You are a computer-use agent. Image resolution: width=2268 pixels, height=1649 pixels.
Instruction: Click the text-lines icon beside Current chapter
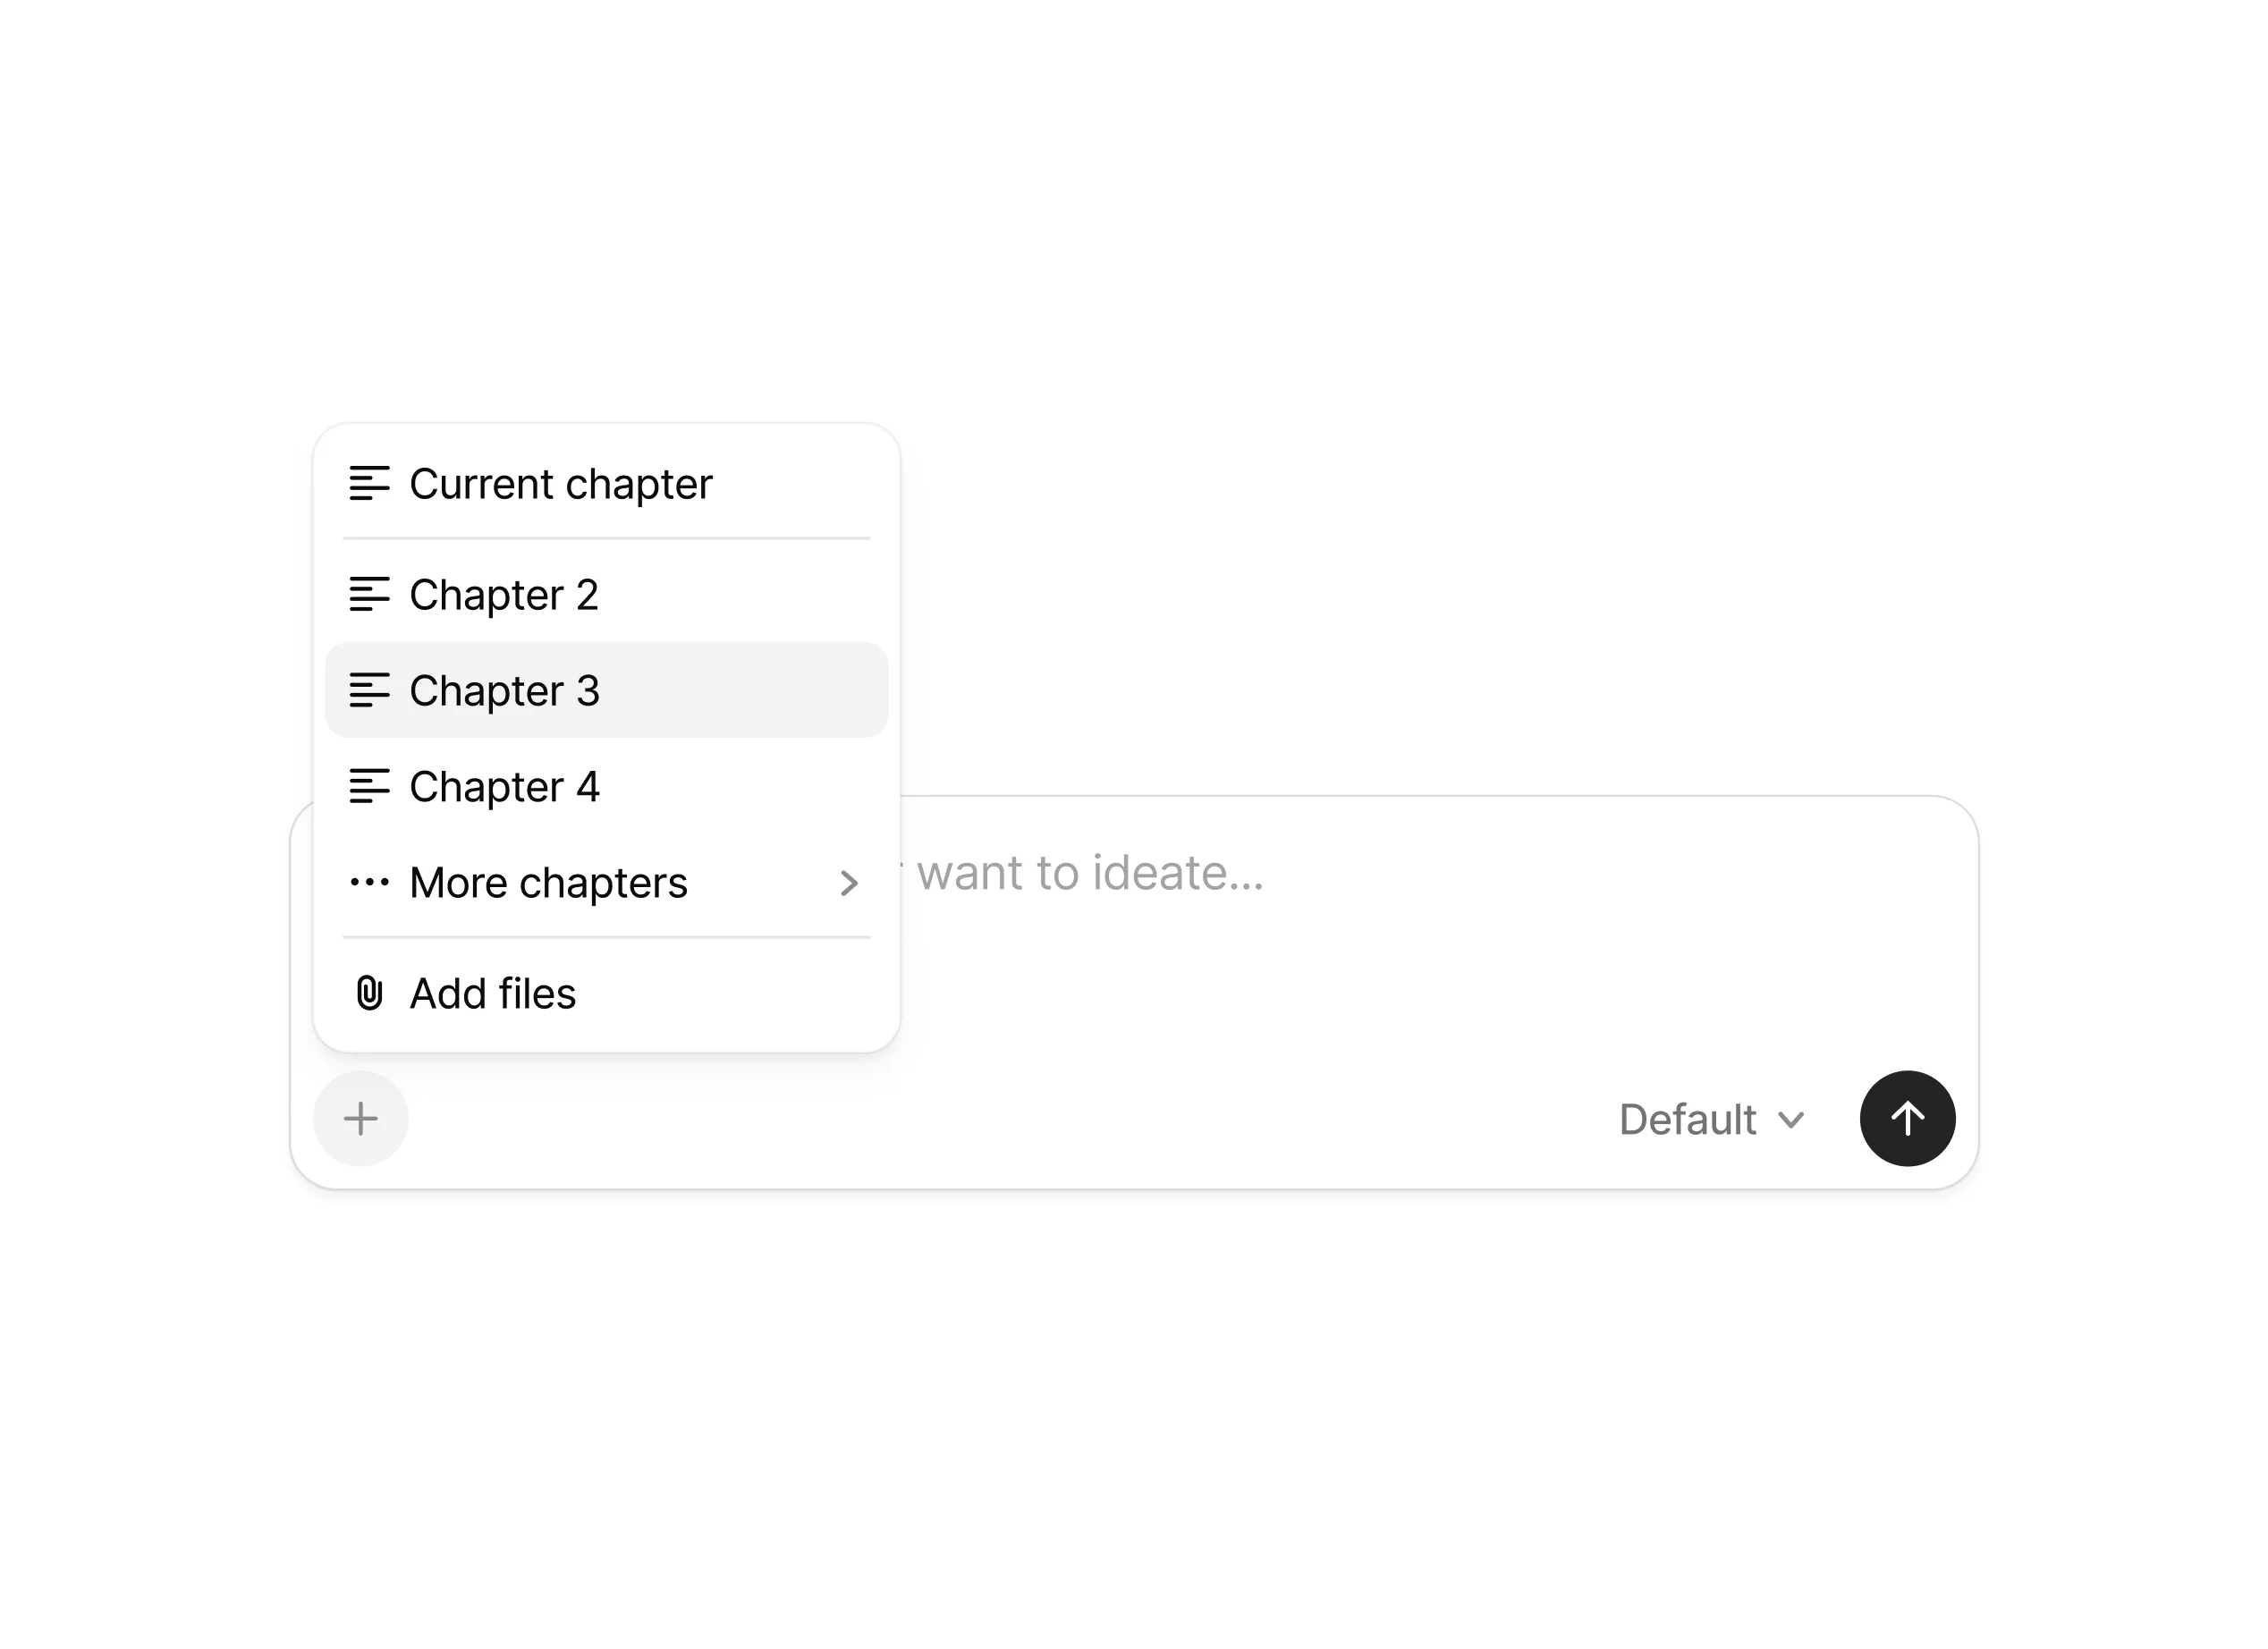click(369, 484)
